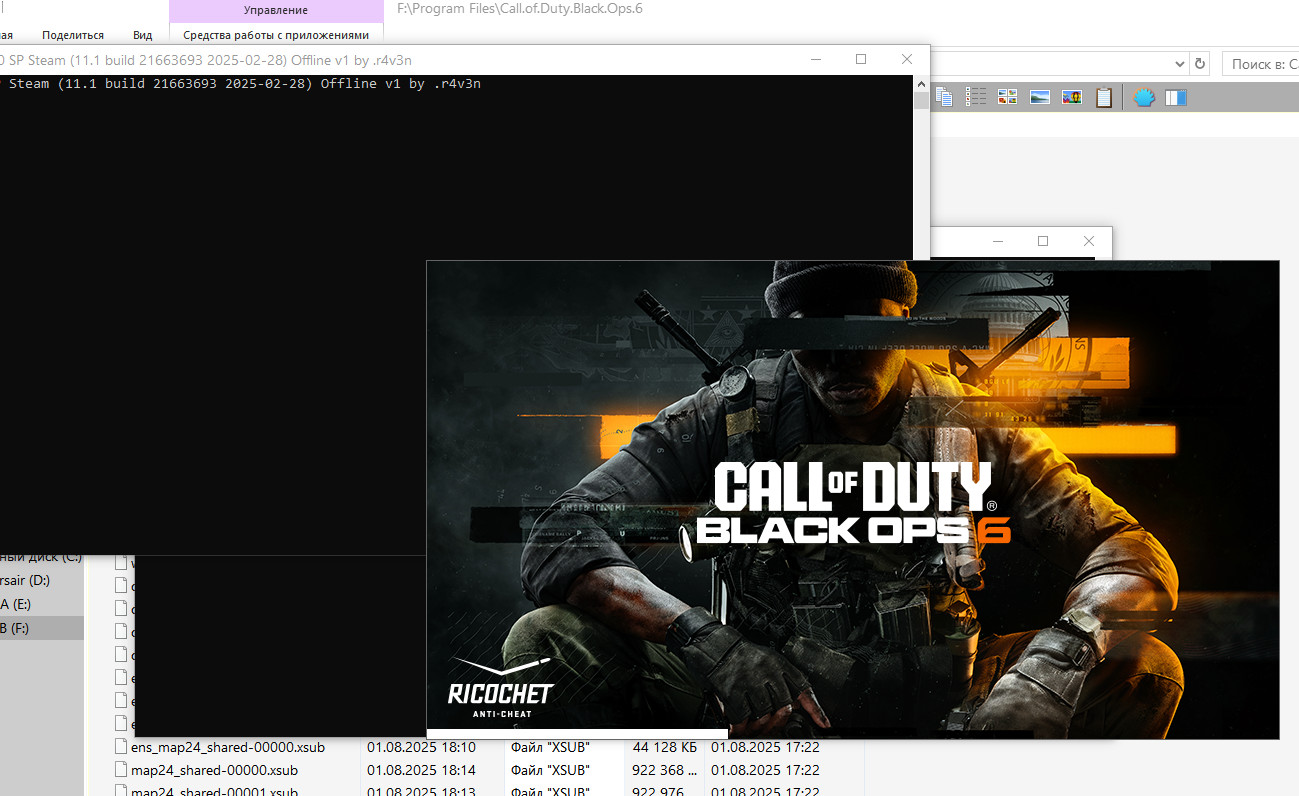The width and height of the screenshot is (1299, 796).
Task: Click date '01.08.2025 18:10' cell
Action: (421, 747)
